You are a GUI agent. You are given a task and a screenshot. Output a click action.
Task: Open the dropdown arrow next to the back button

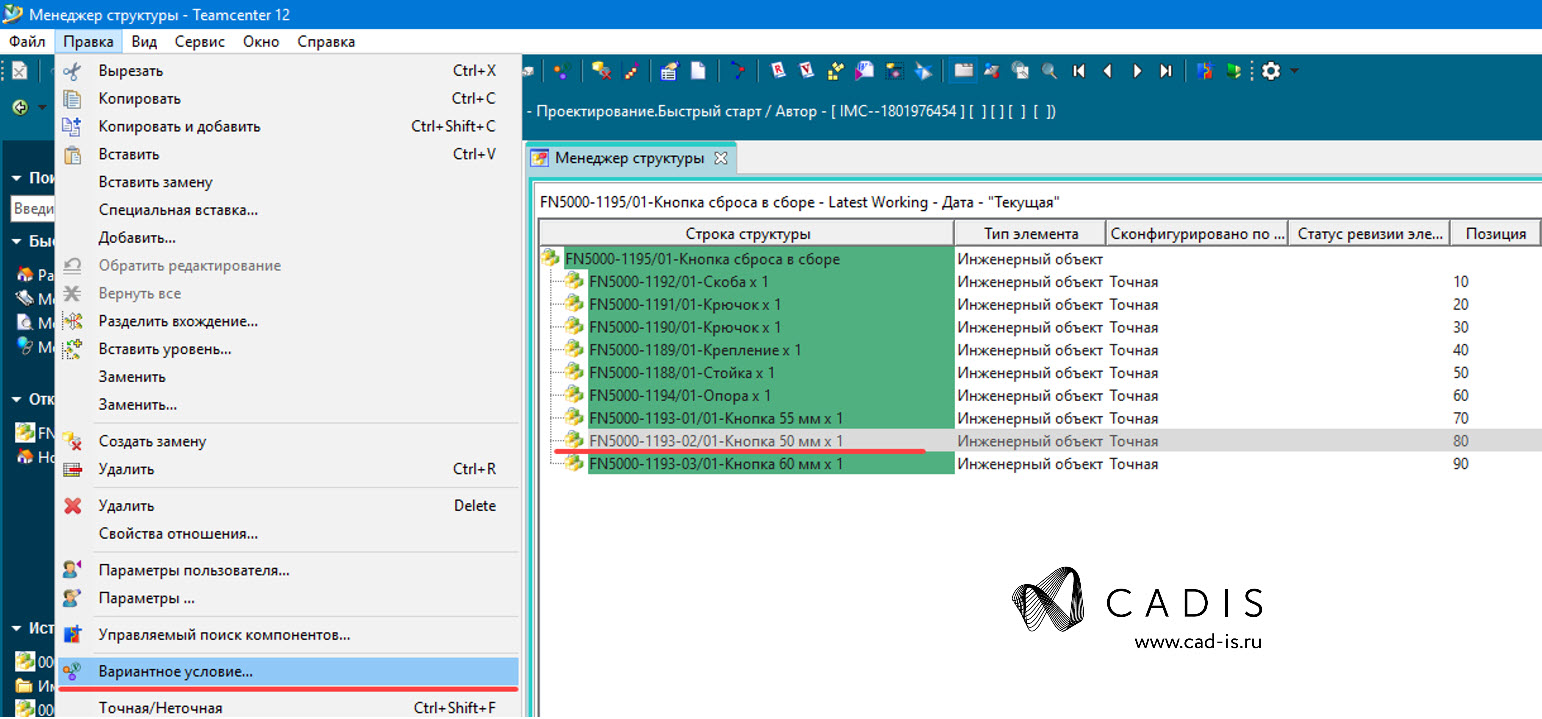(42, 107)
